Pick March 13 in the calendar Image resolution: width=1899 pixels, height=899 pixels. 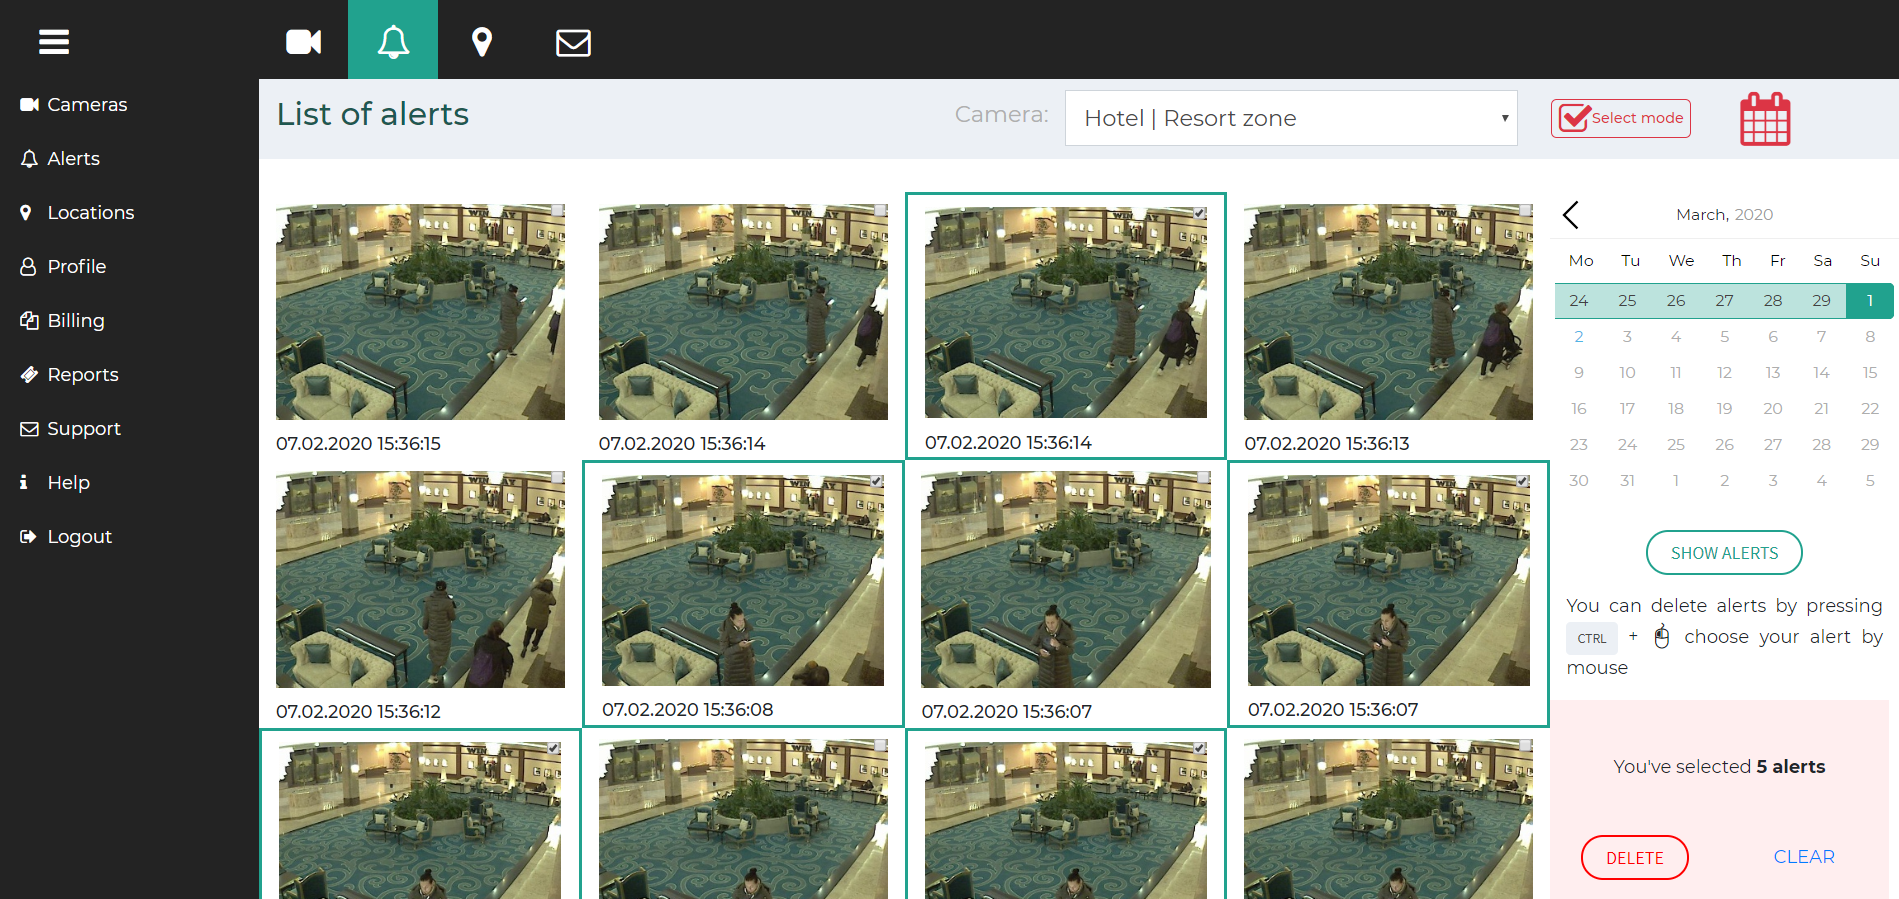pyautogui.click(x=1773, y=372)
